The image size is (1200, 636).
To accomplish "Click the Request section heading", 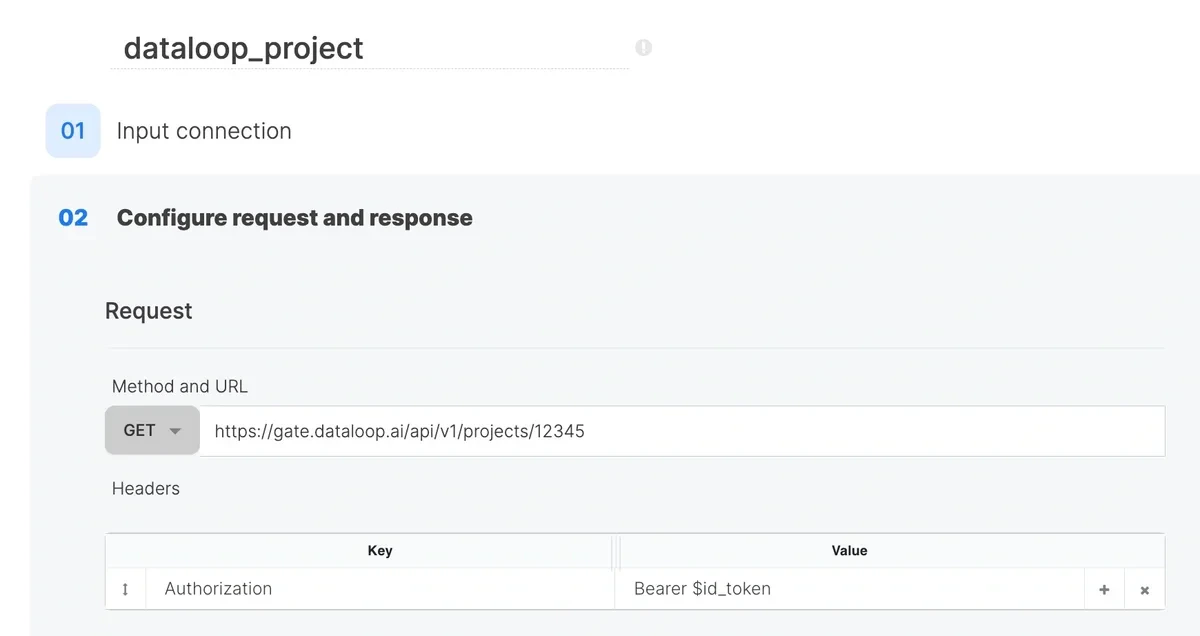I will 148,311.
